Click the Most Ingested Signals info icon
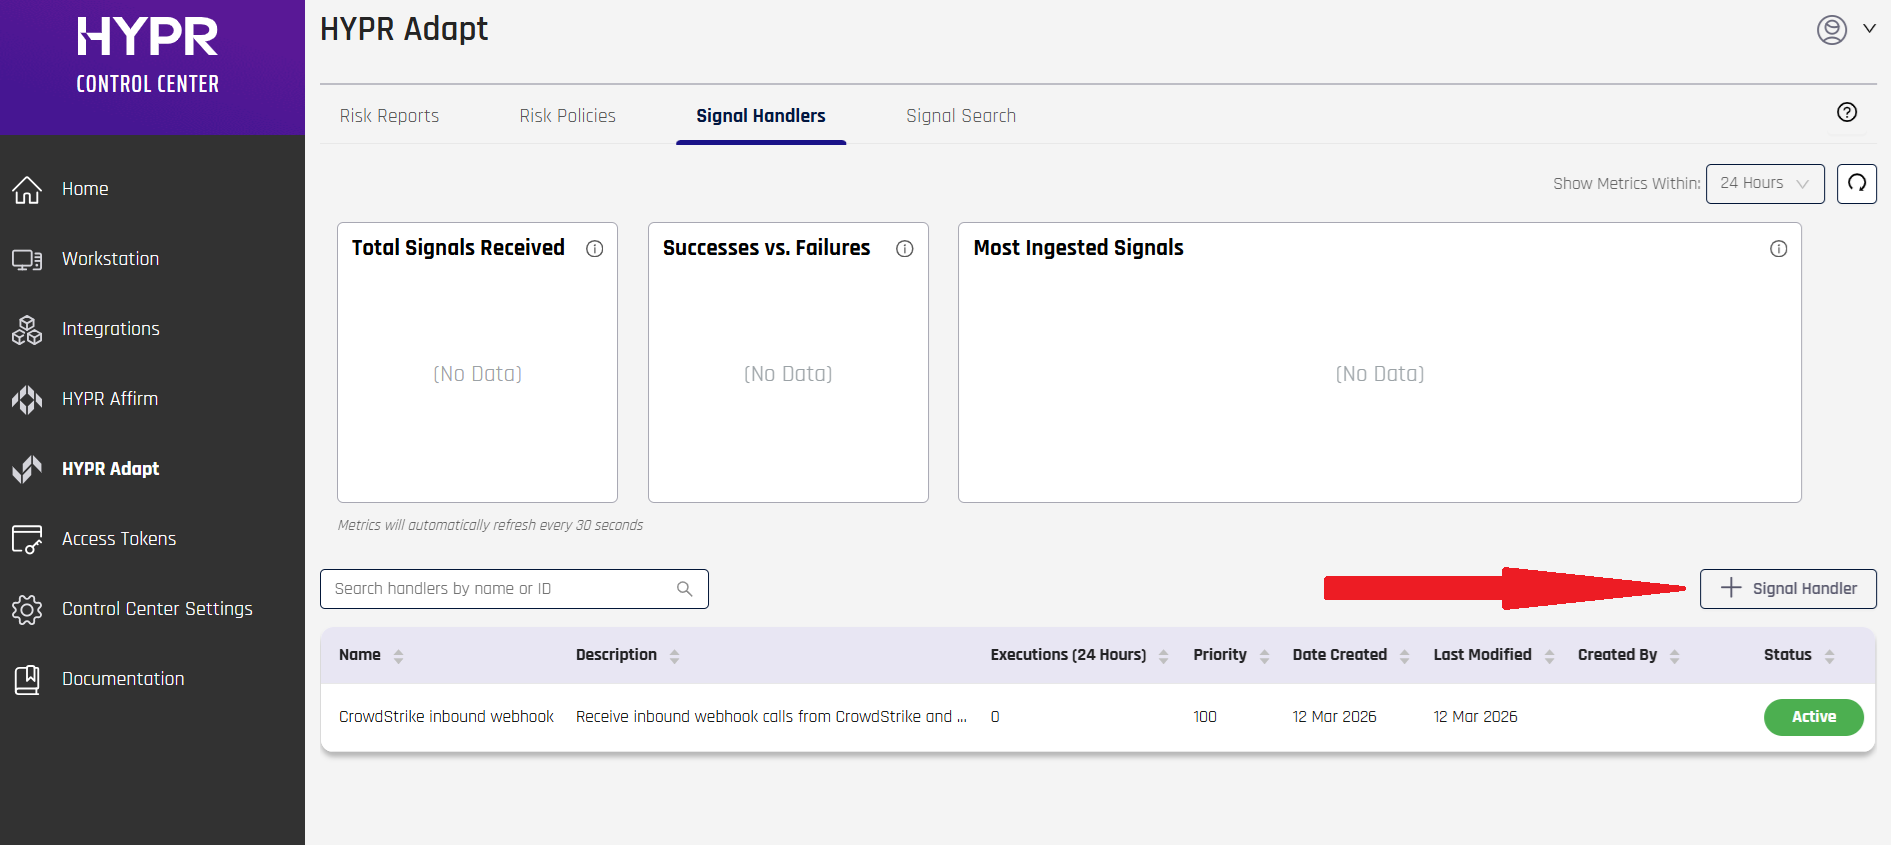1891x845 pixels. [1778, 249]
